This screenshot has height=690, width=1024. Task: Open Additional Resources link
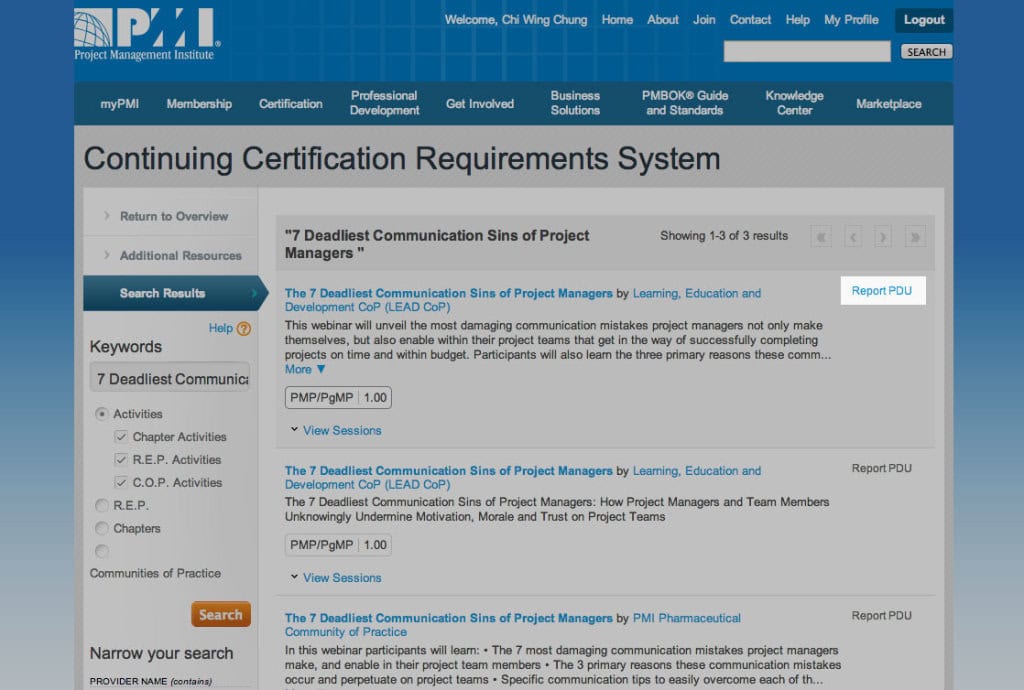click(181, 255)
